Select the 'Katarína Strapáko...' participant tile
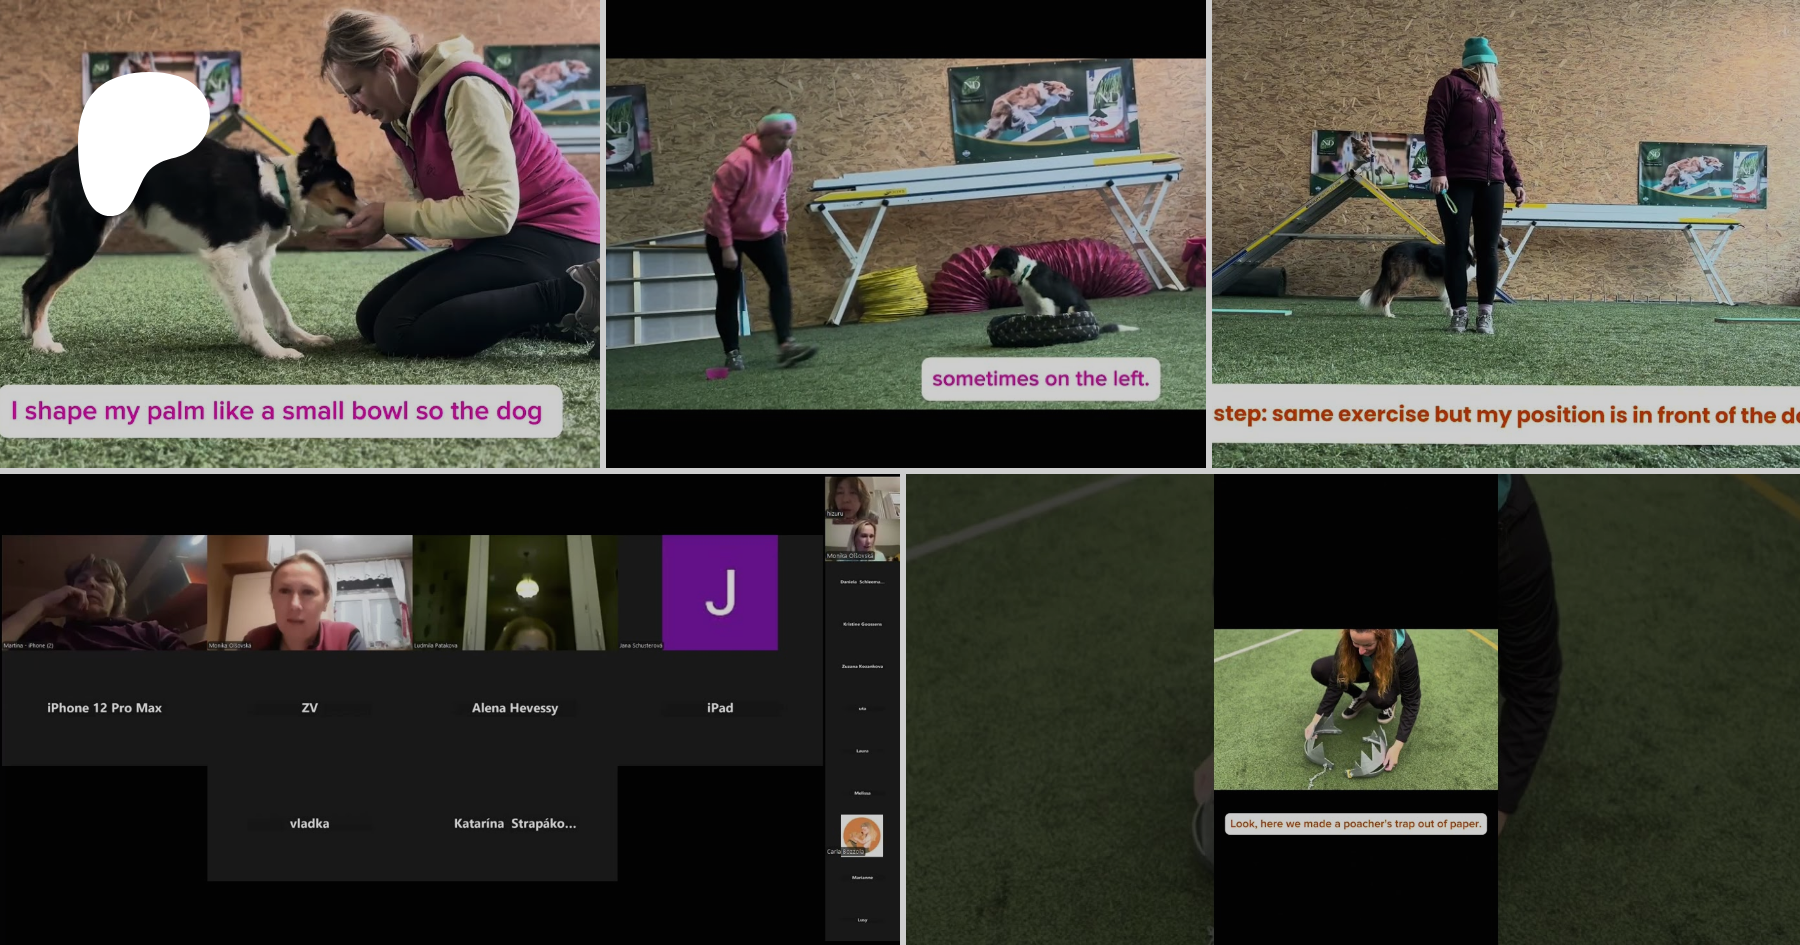 pos(515,824)
